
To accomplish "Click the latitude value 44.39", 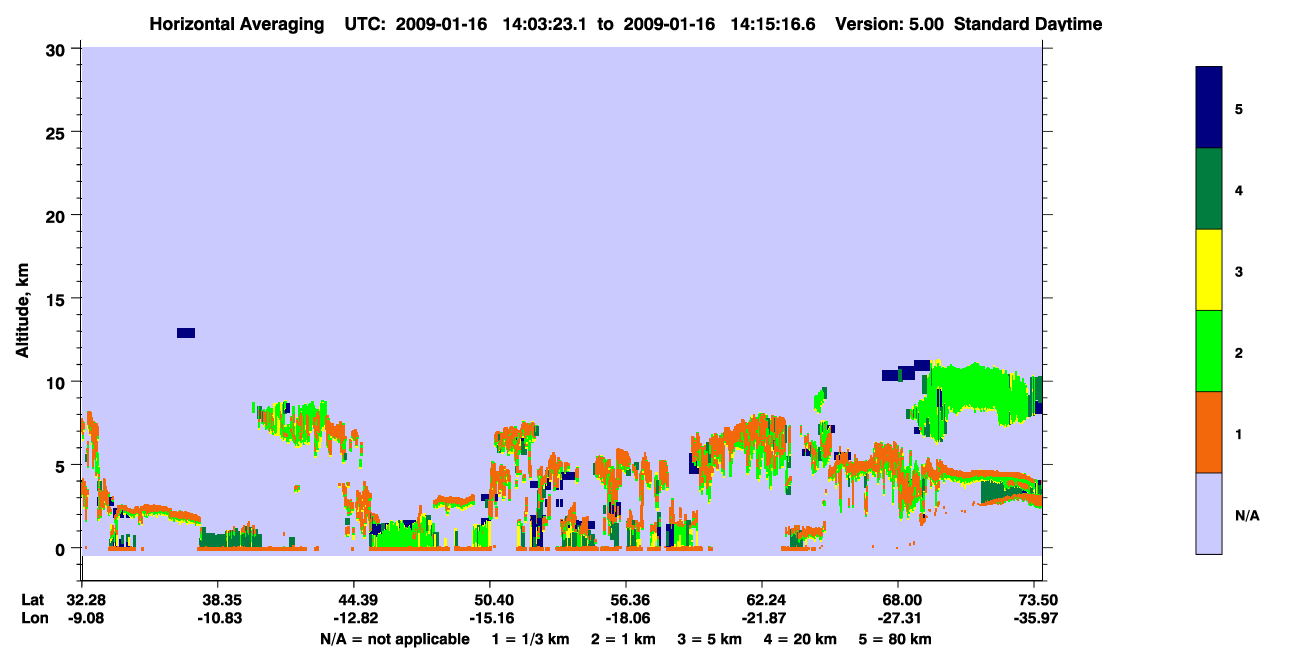I will pos(354,600).
